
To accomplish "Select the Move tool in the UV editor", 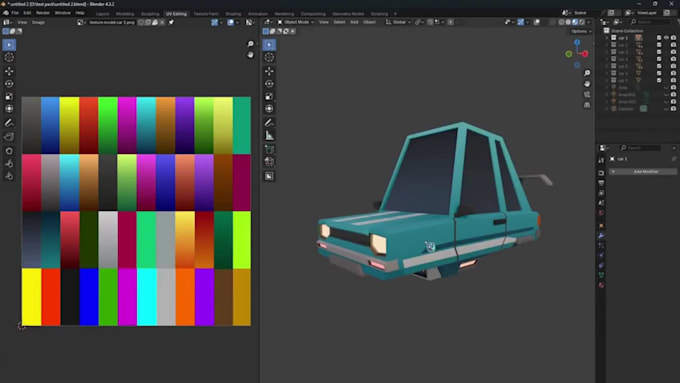I will coord(9,71).
